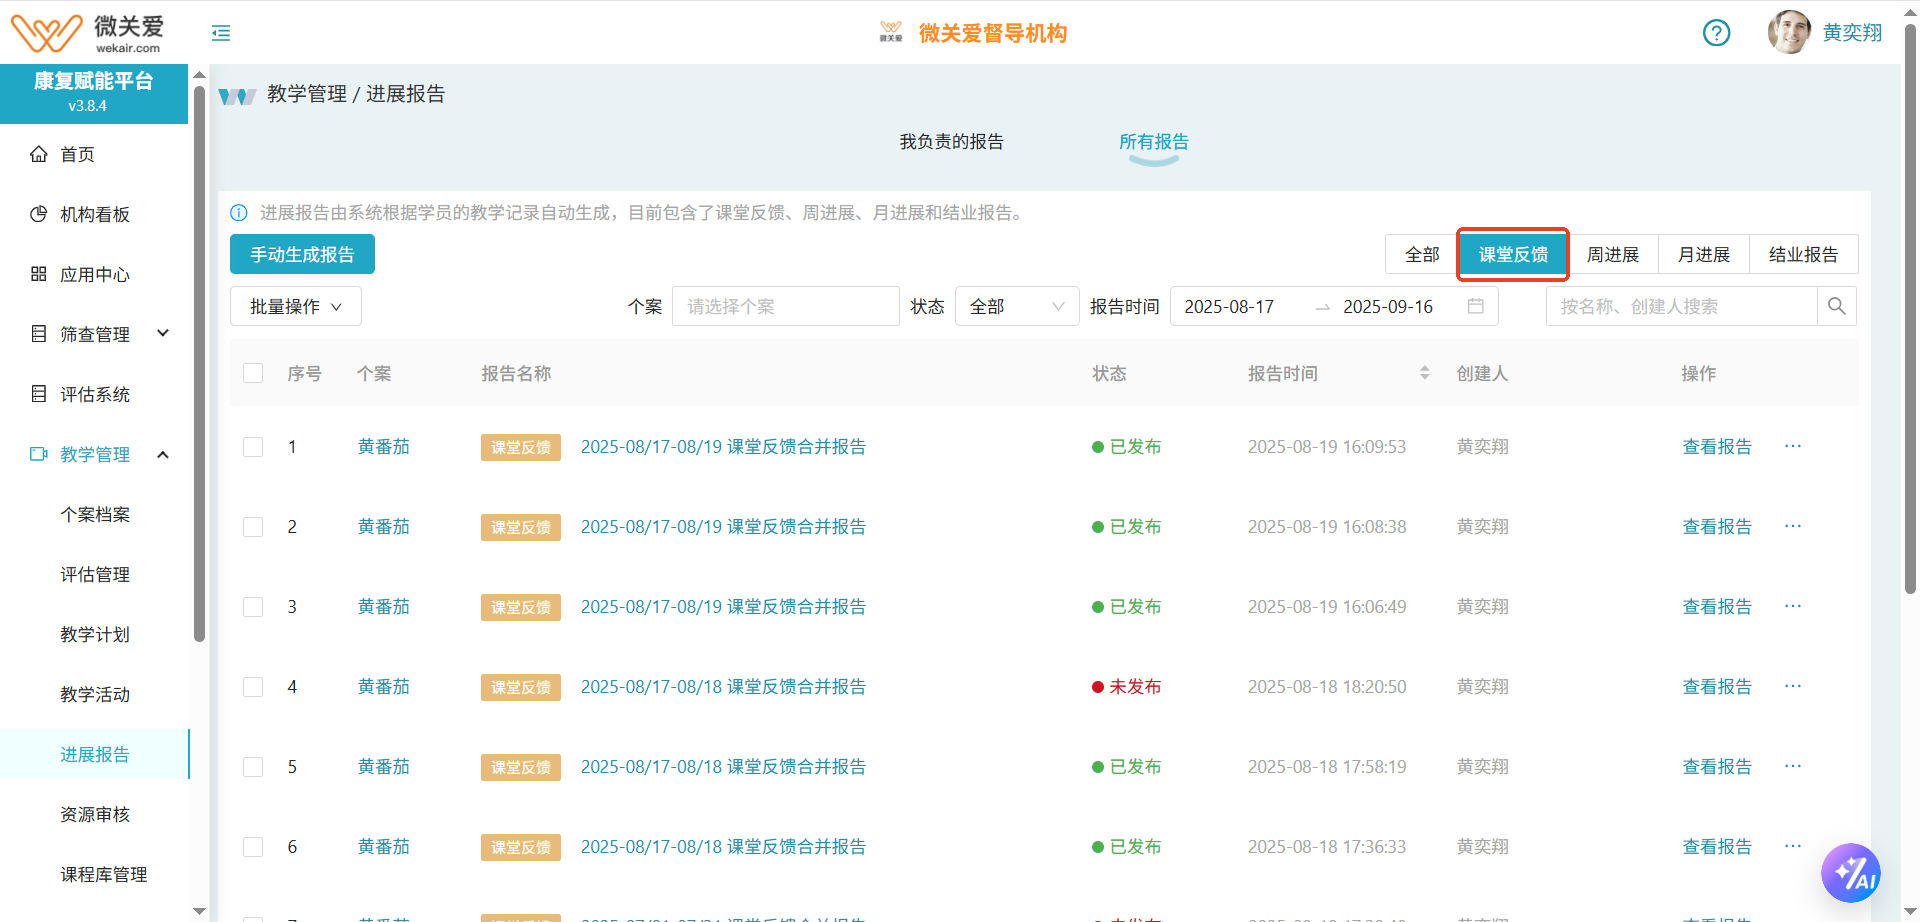Check the checkbox for row 2

click(x=253, y=527)
